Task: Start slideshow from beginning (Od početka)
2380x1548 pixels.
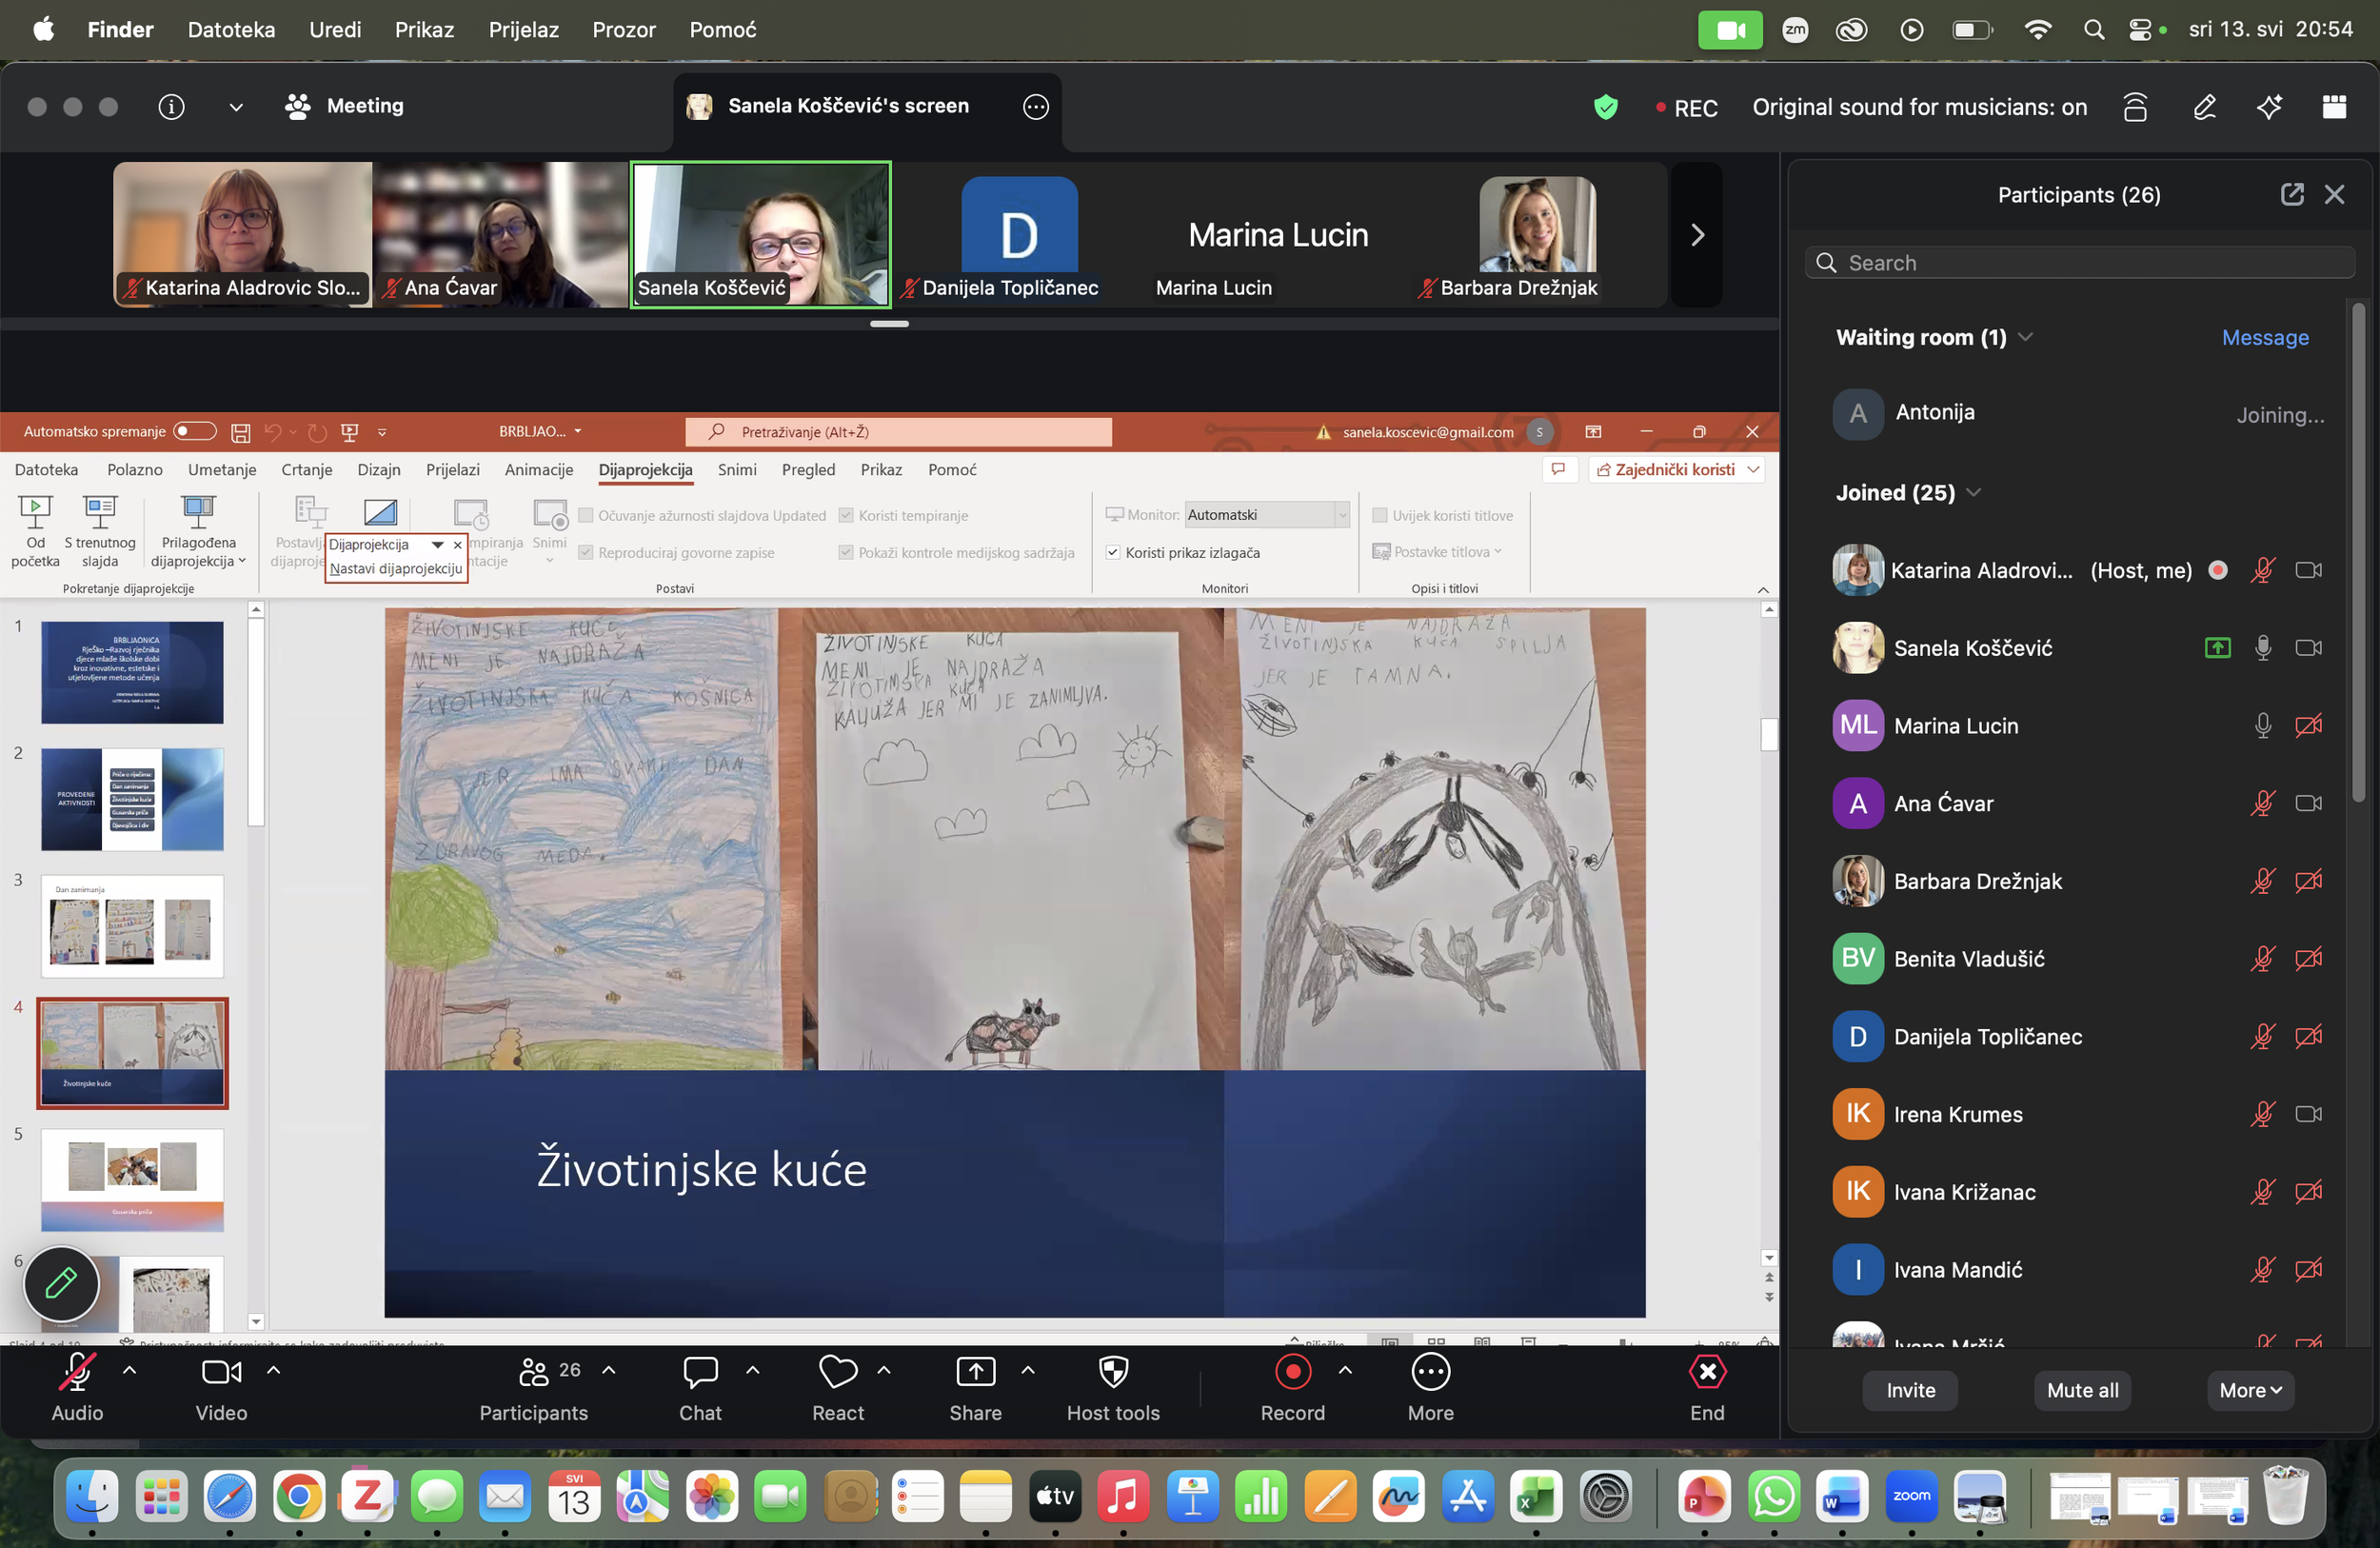Action: coord(35,532)
